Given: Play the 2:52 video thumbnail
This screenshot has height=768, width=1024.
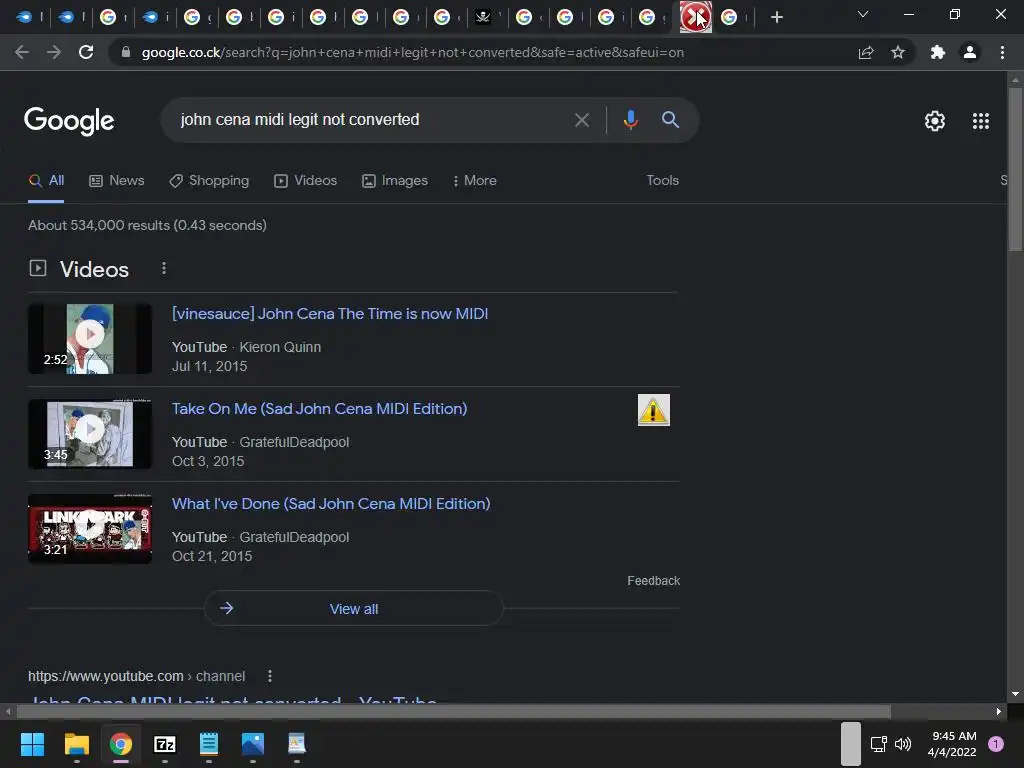Looking at the screenshot, I should tap(90, 339).
